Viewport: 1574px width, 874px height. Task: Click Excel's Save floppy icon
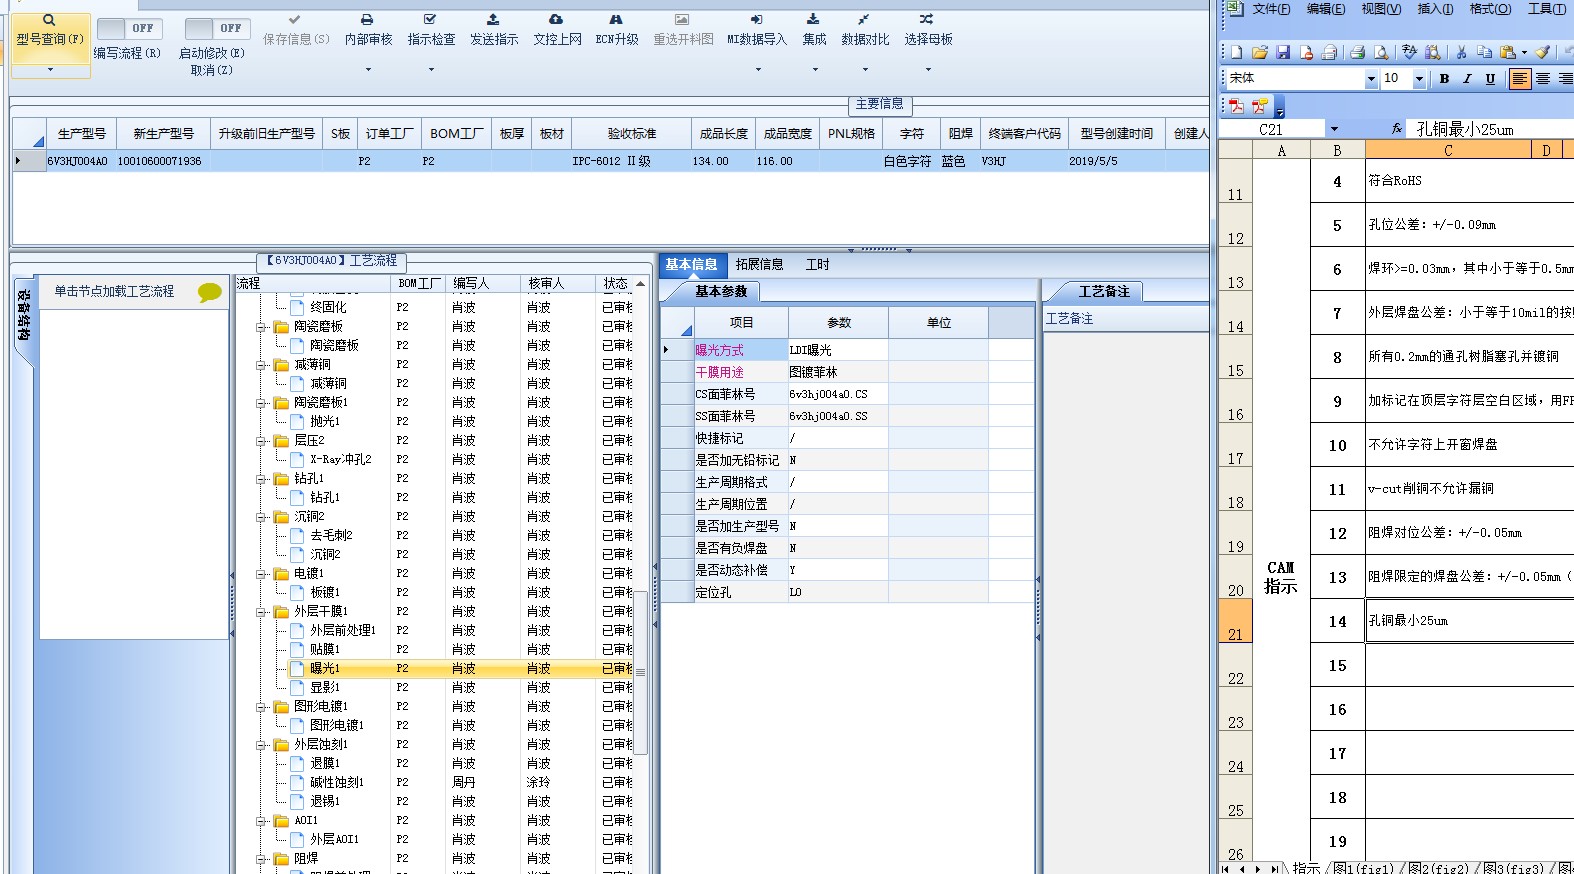[1283, 52]
